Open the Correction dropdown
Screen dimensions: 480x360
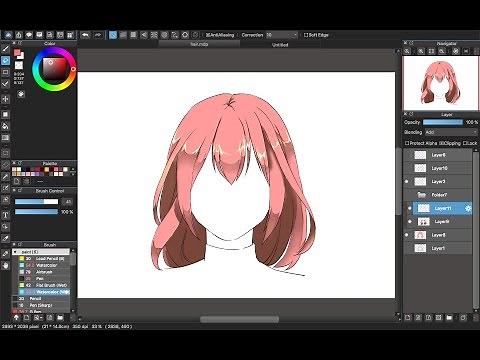click(282, 35)
